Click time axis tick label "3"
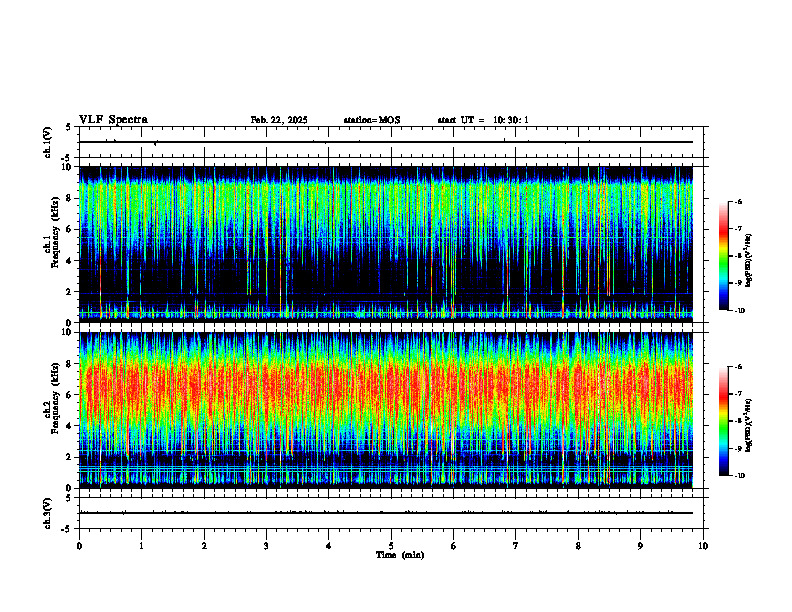The height and width of the screenshot is (612, 792). point(266,546)
